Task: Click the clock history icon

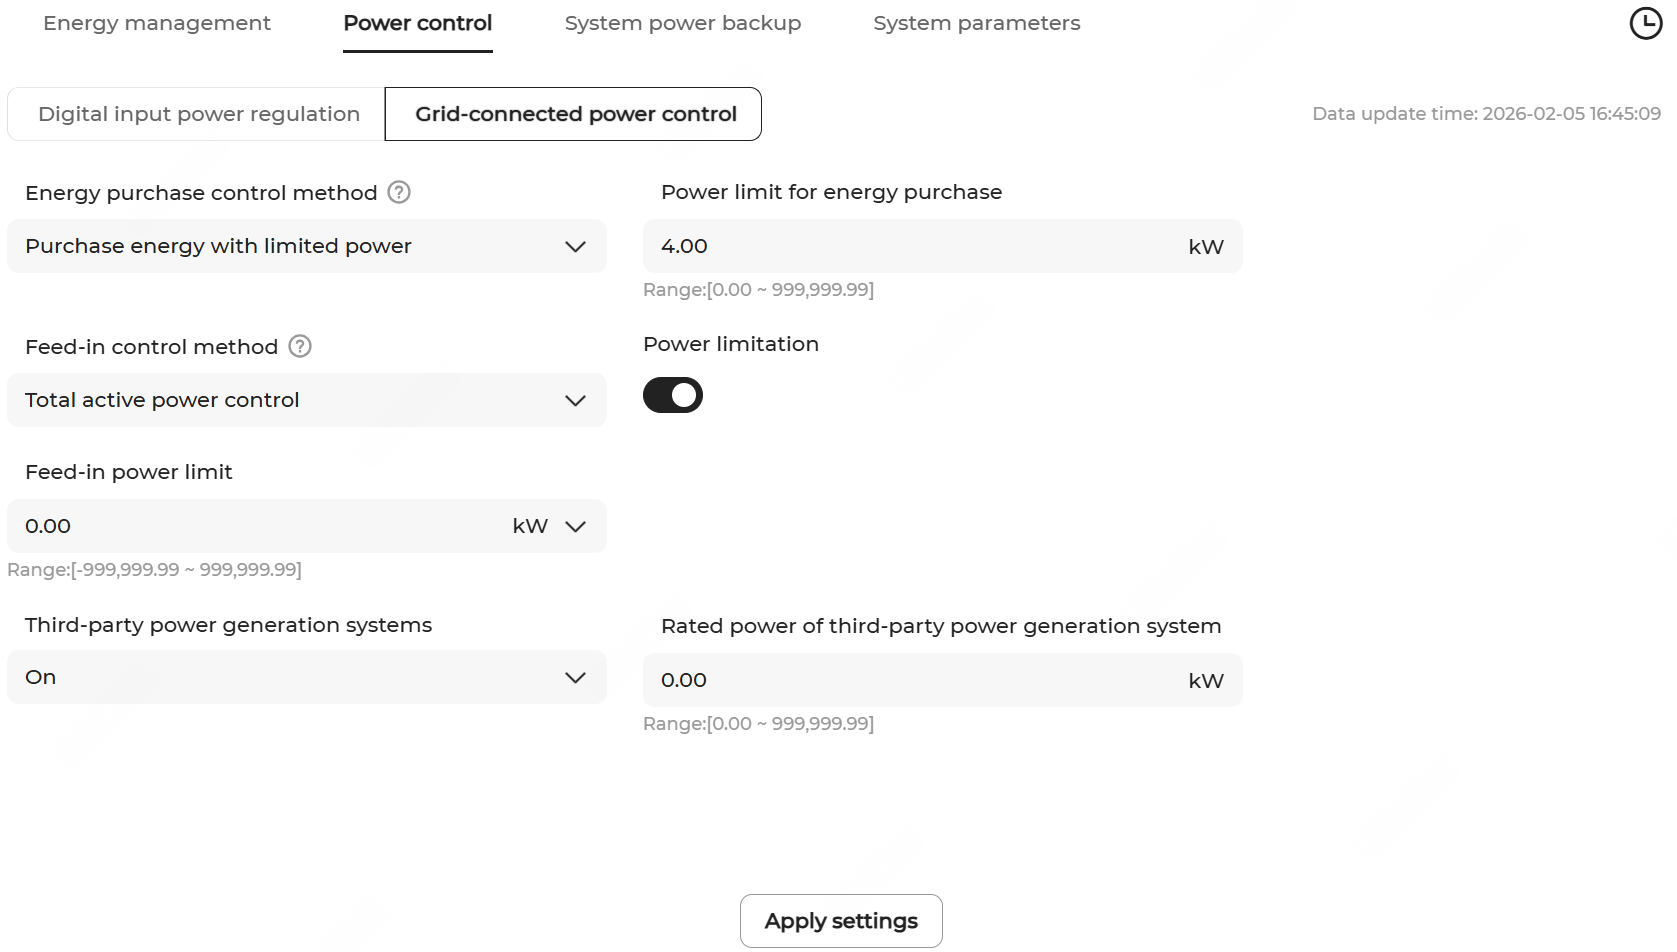Action: [x=1645, y=23]
